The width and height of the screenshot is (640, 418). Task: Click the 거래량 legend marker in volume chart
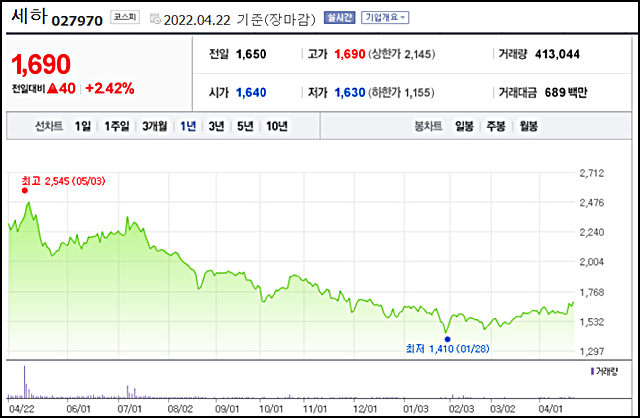(592, 371)
